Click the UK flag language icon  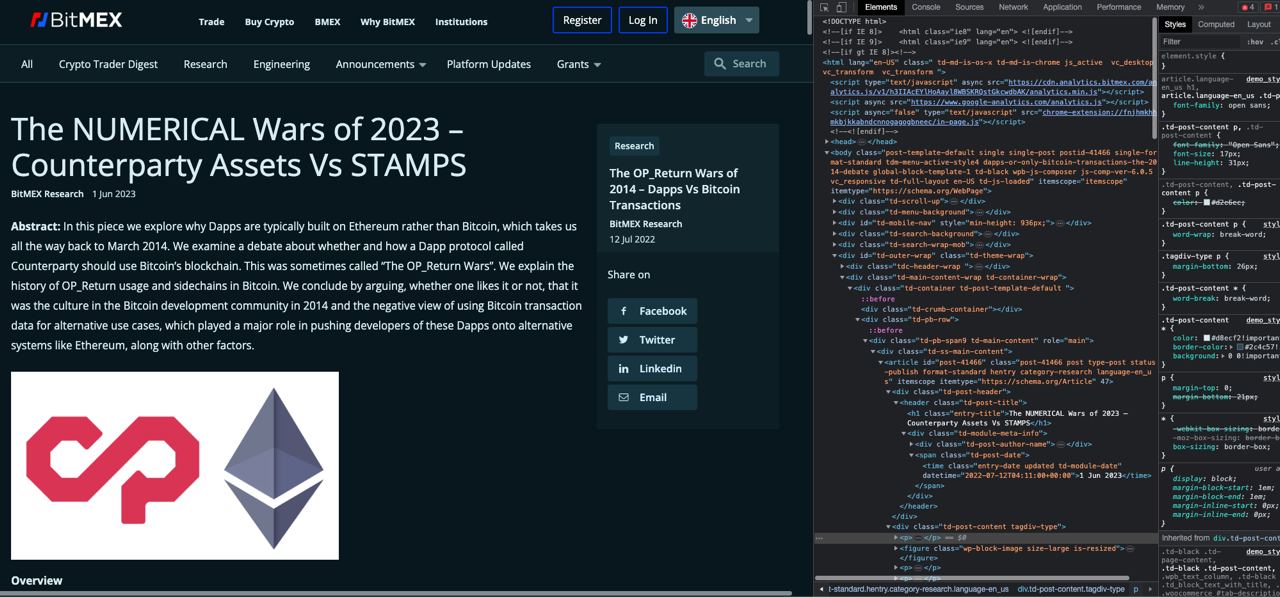click(x=689, y=20)
